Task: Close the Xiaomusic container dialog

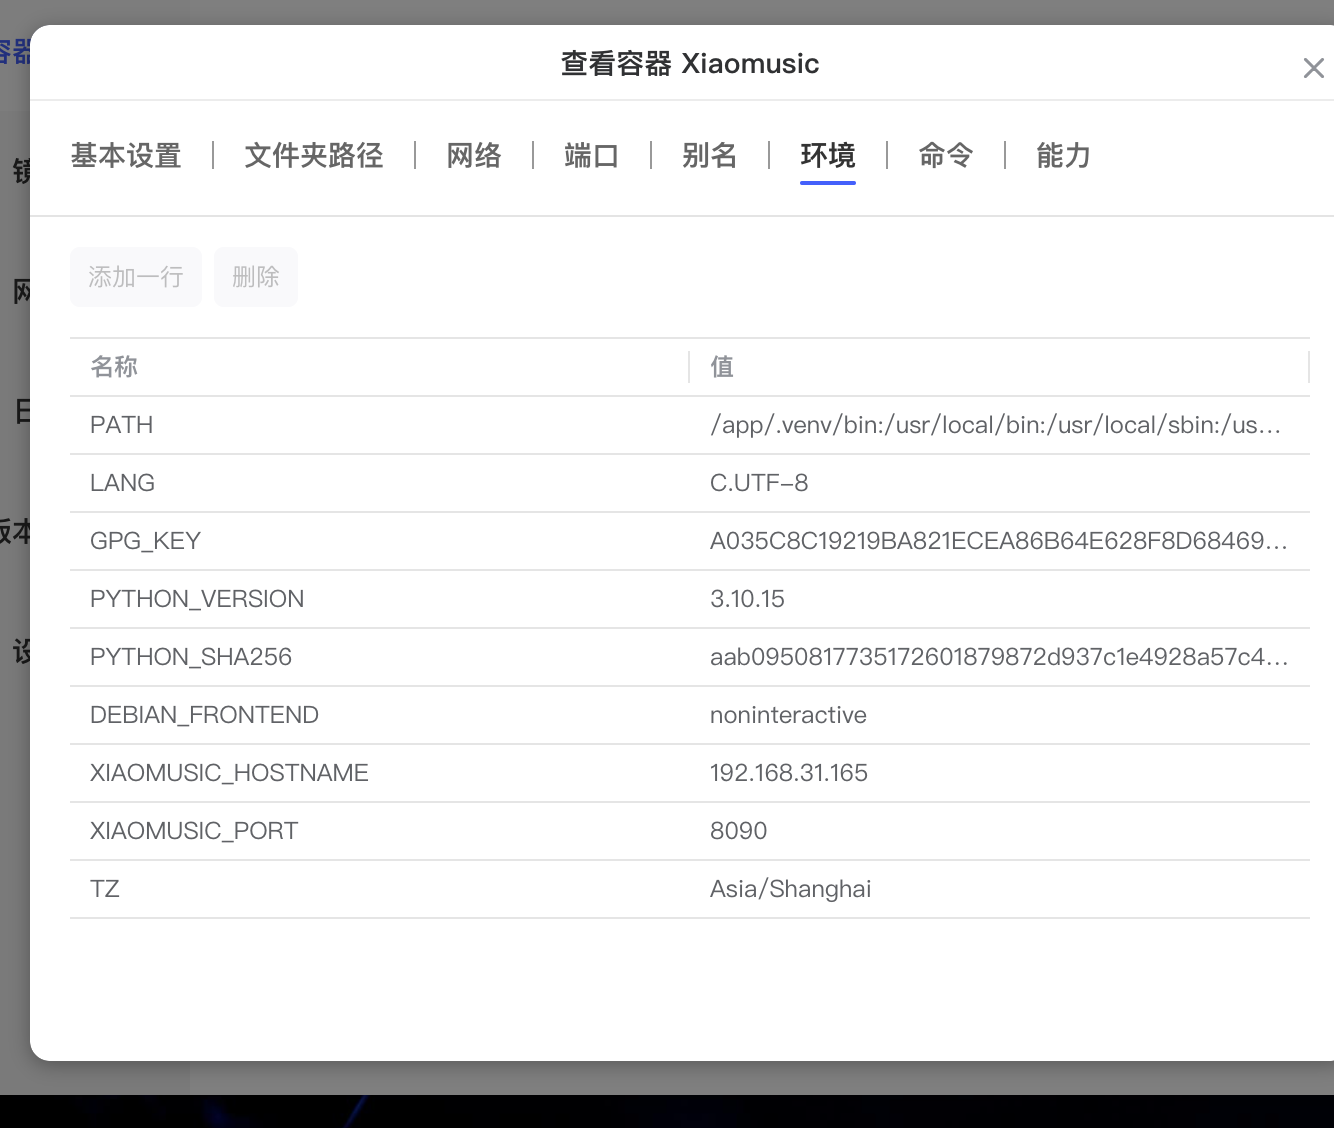Action: pos(1313,68)
